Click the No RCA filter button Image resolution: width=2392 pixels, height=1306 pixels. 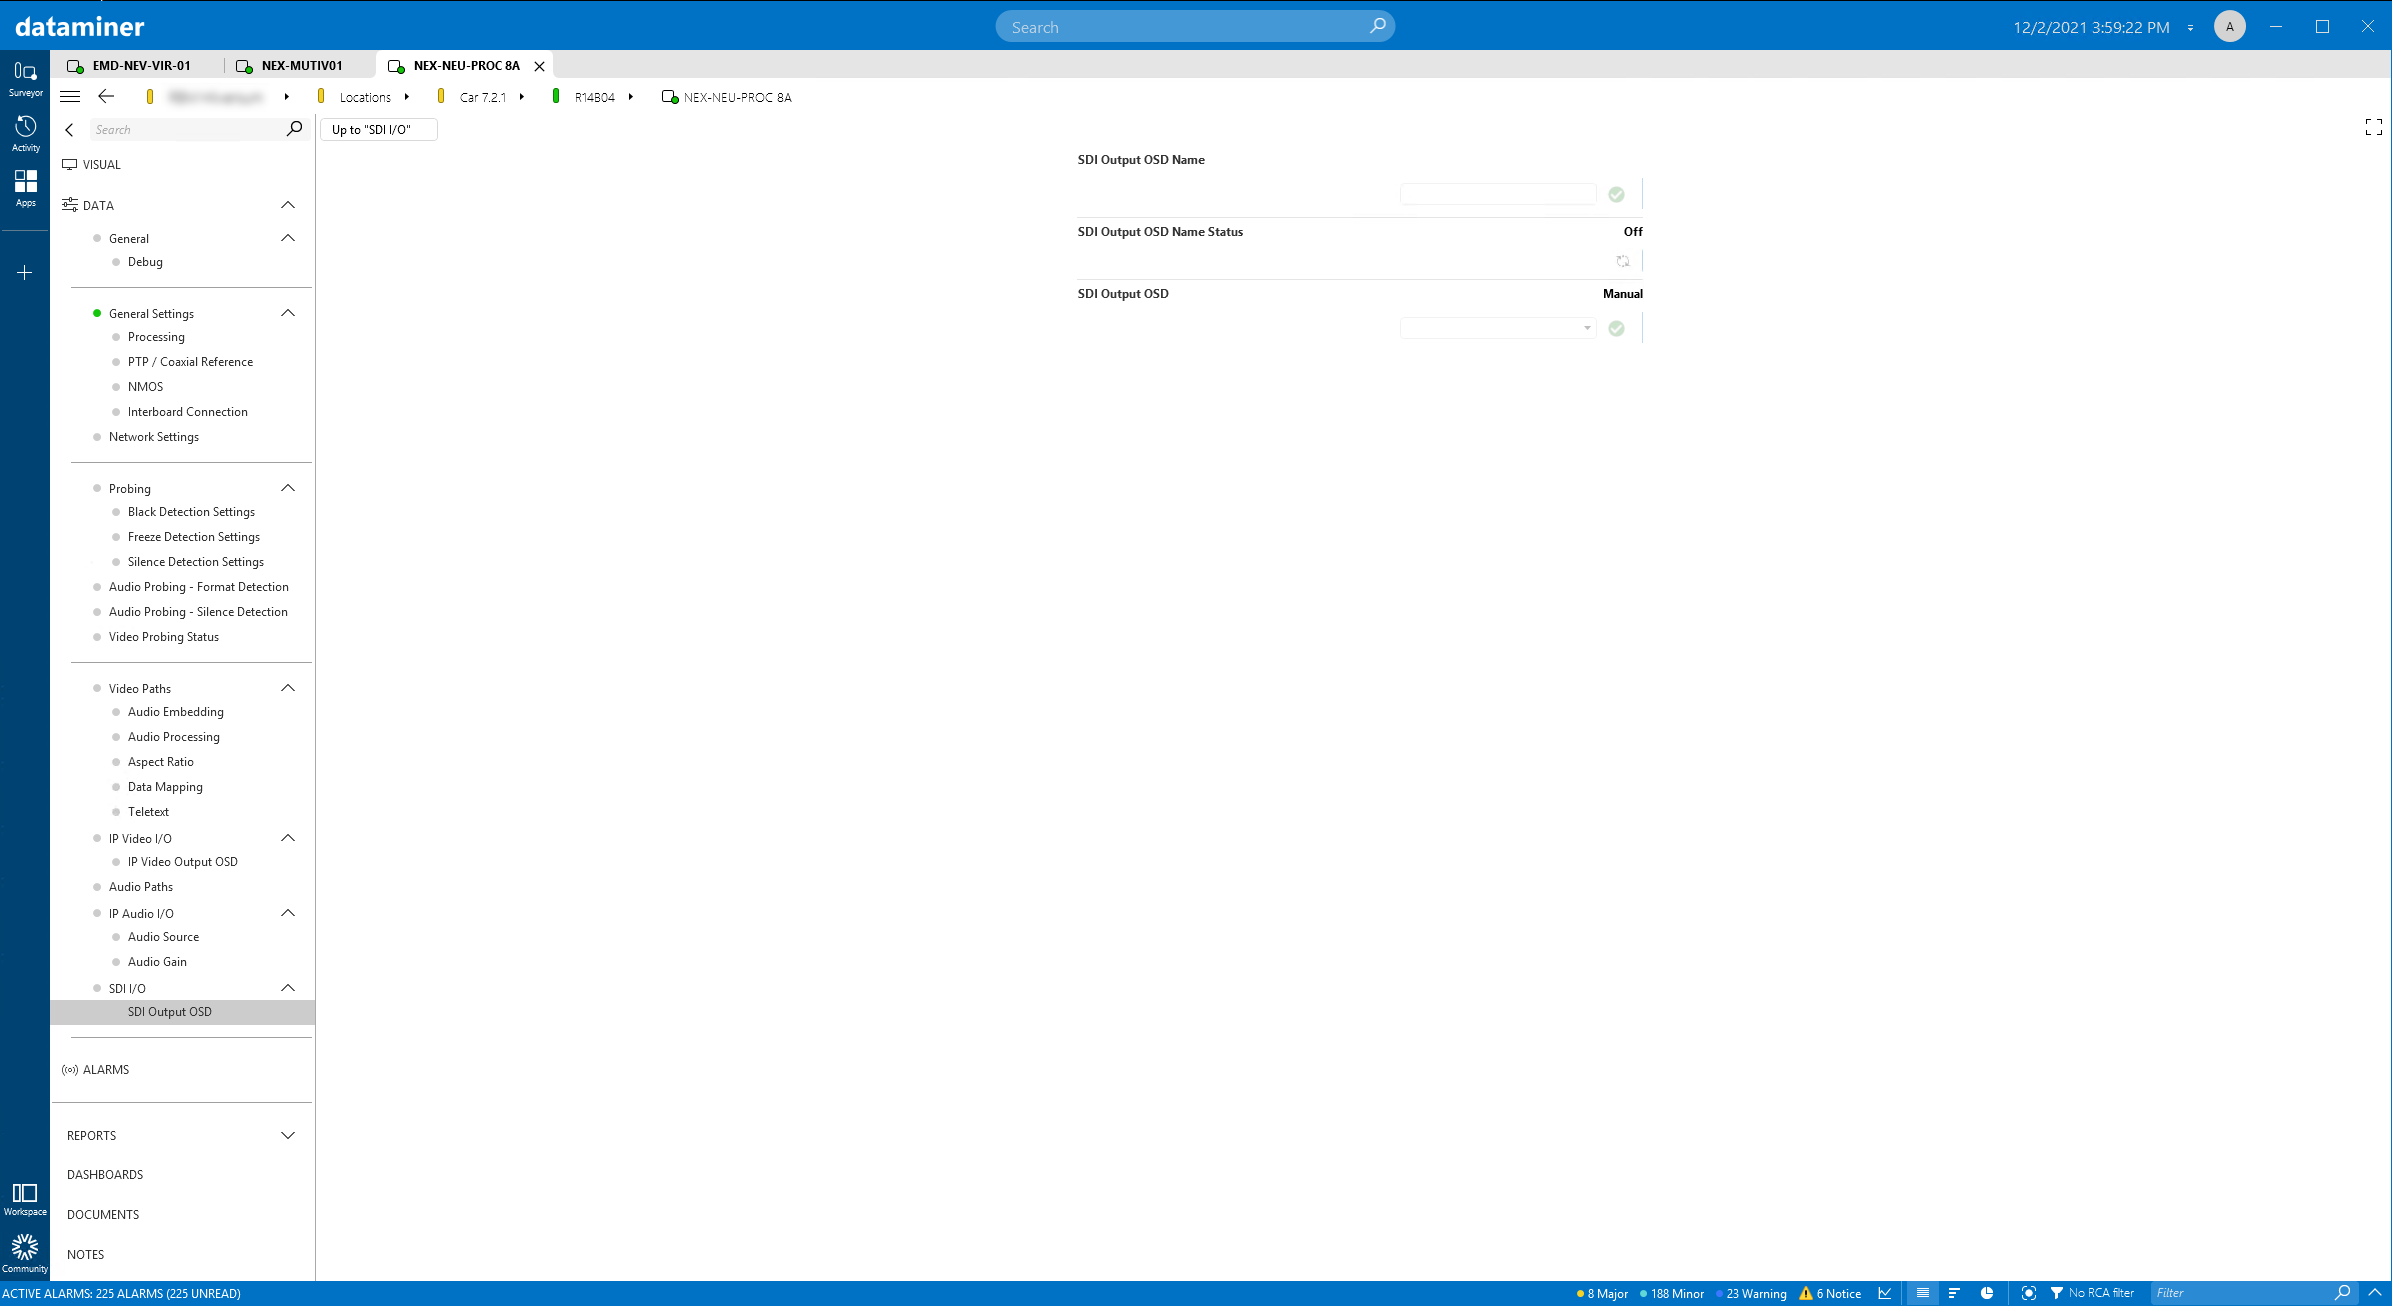(2092, 1293)
